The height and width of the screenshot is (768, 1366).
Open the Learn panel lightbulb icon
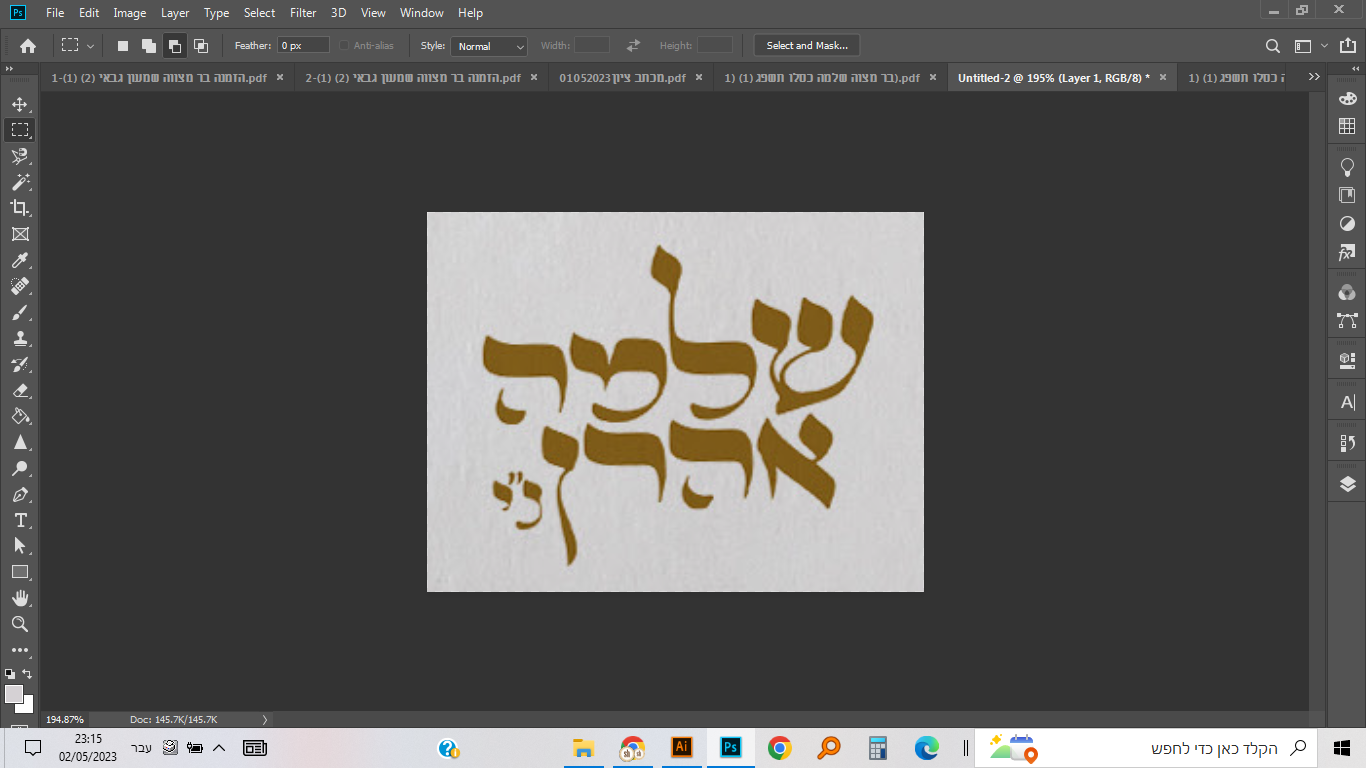click(x=1347, y=167)
